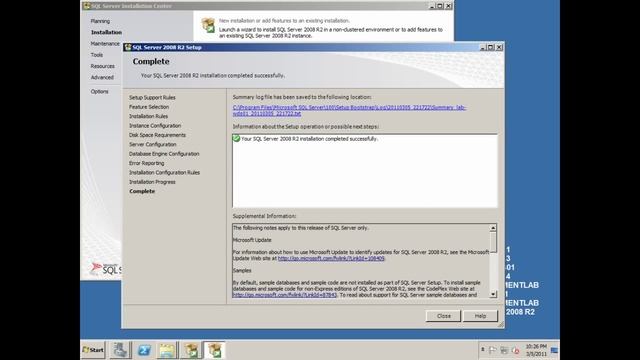The image size is (640, 360).
Task: Select Tools in Installation Center sidebar
Action: click(97, 55)
